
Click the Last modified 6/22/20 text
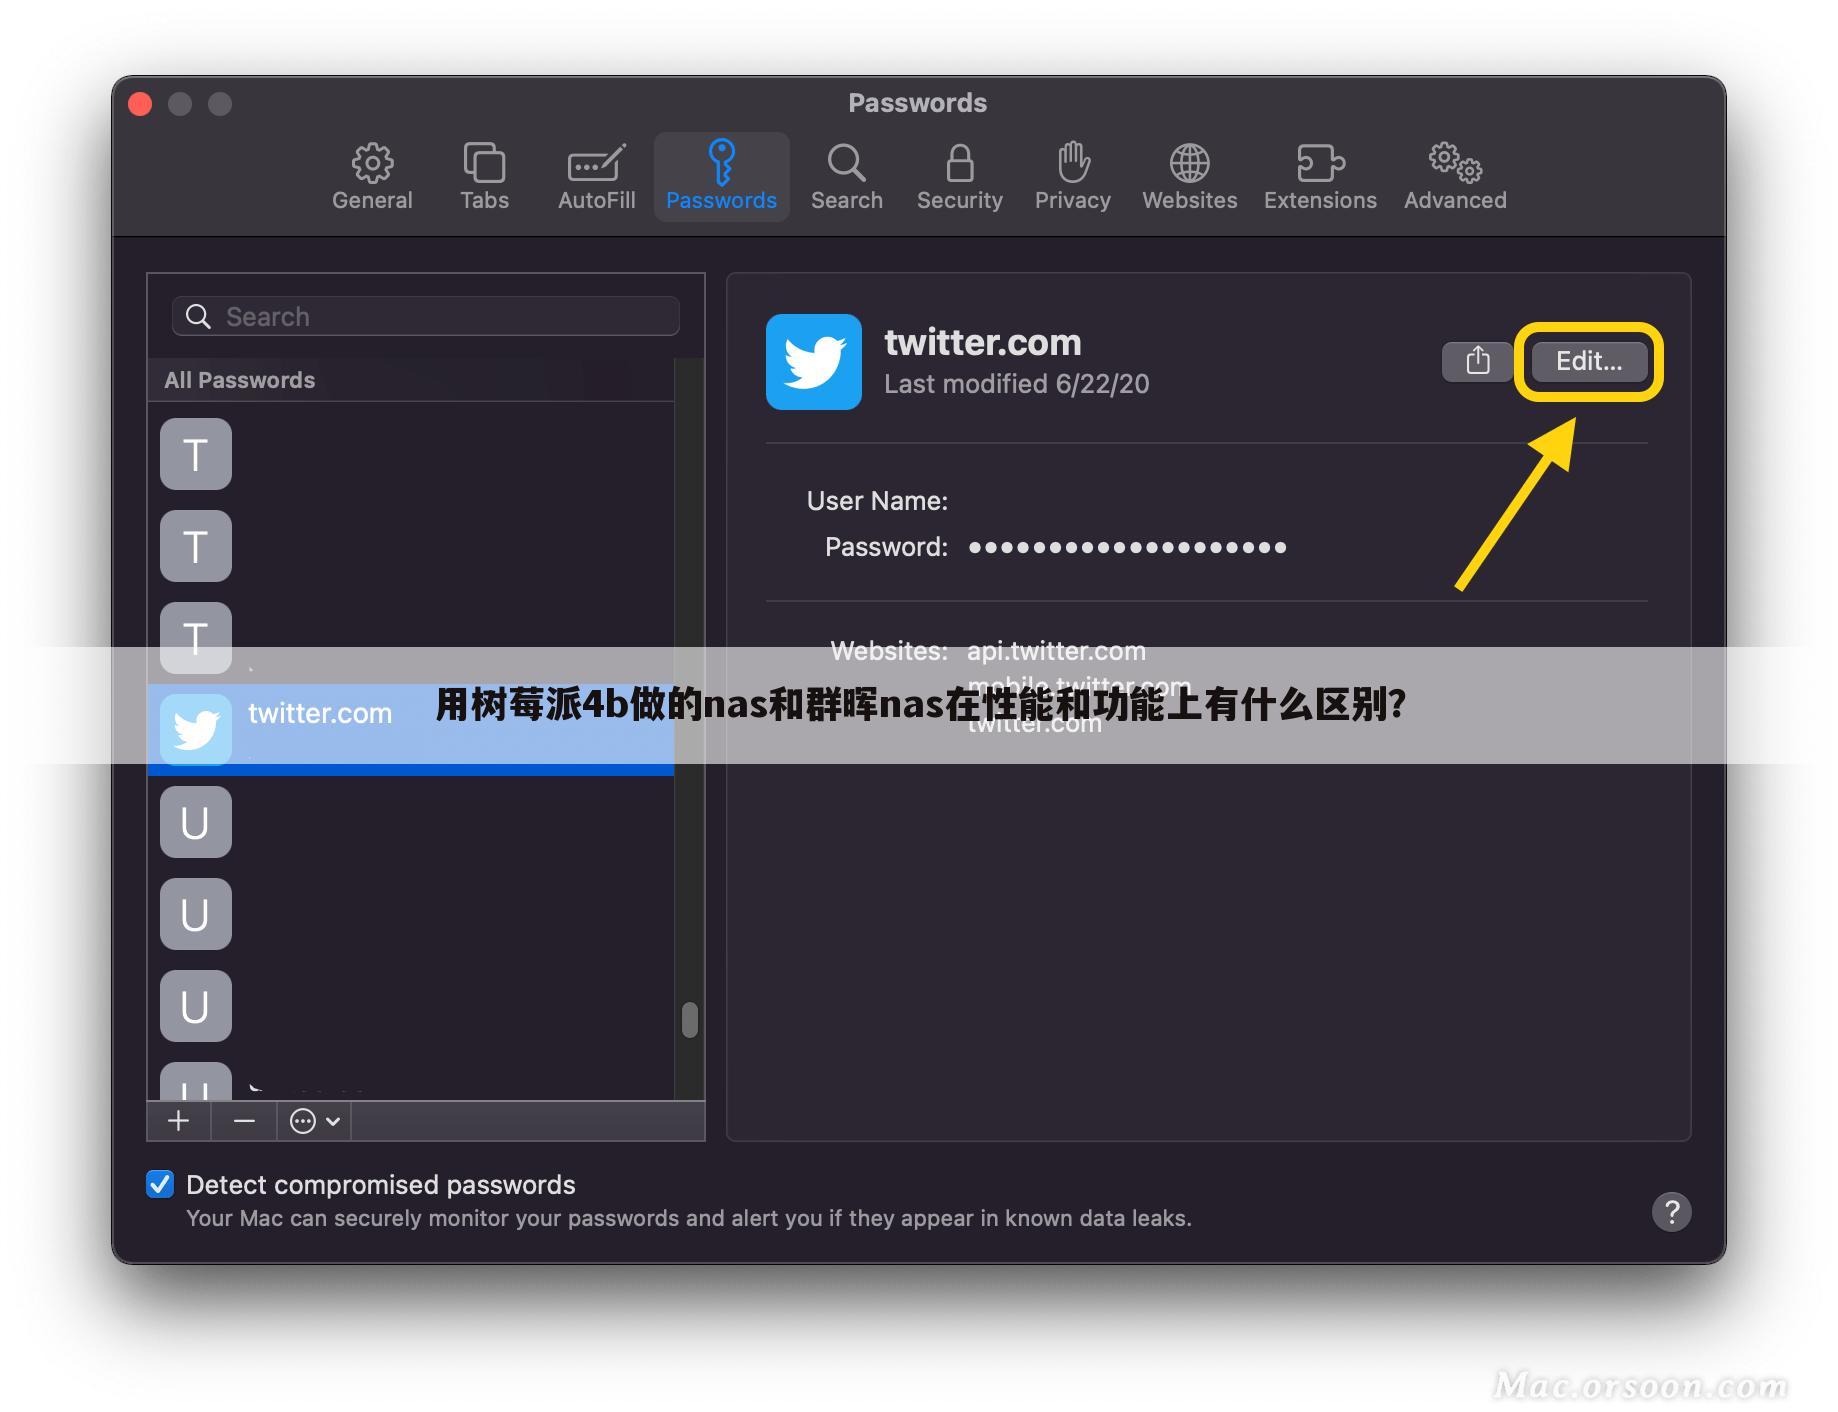(1016, 384)
